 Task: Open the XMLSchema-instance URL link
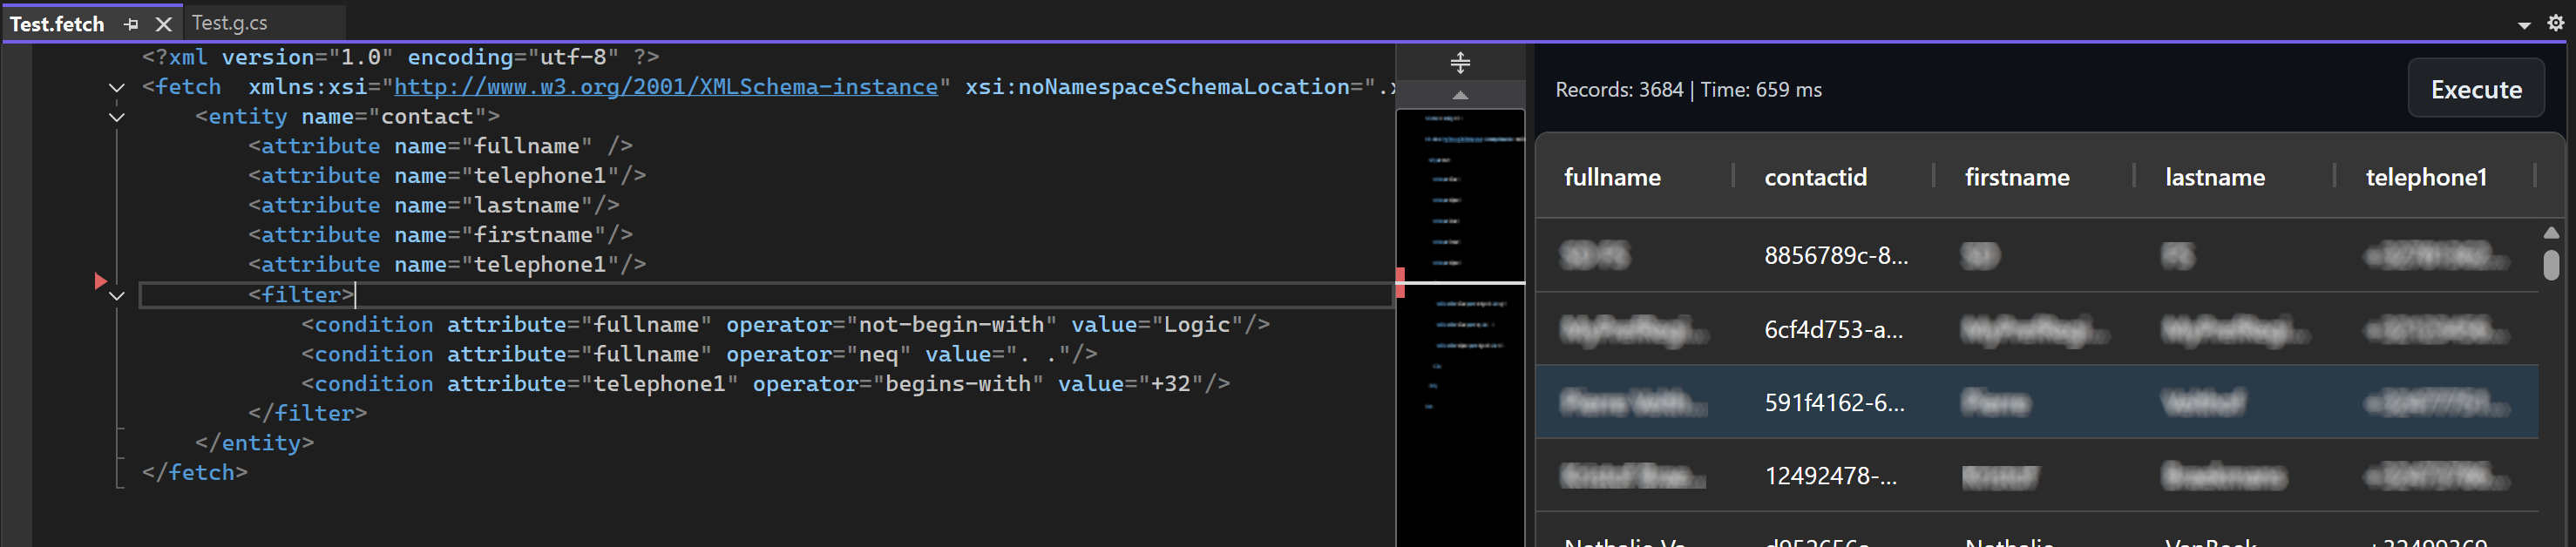665,87
